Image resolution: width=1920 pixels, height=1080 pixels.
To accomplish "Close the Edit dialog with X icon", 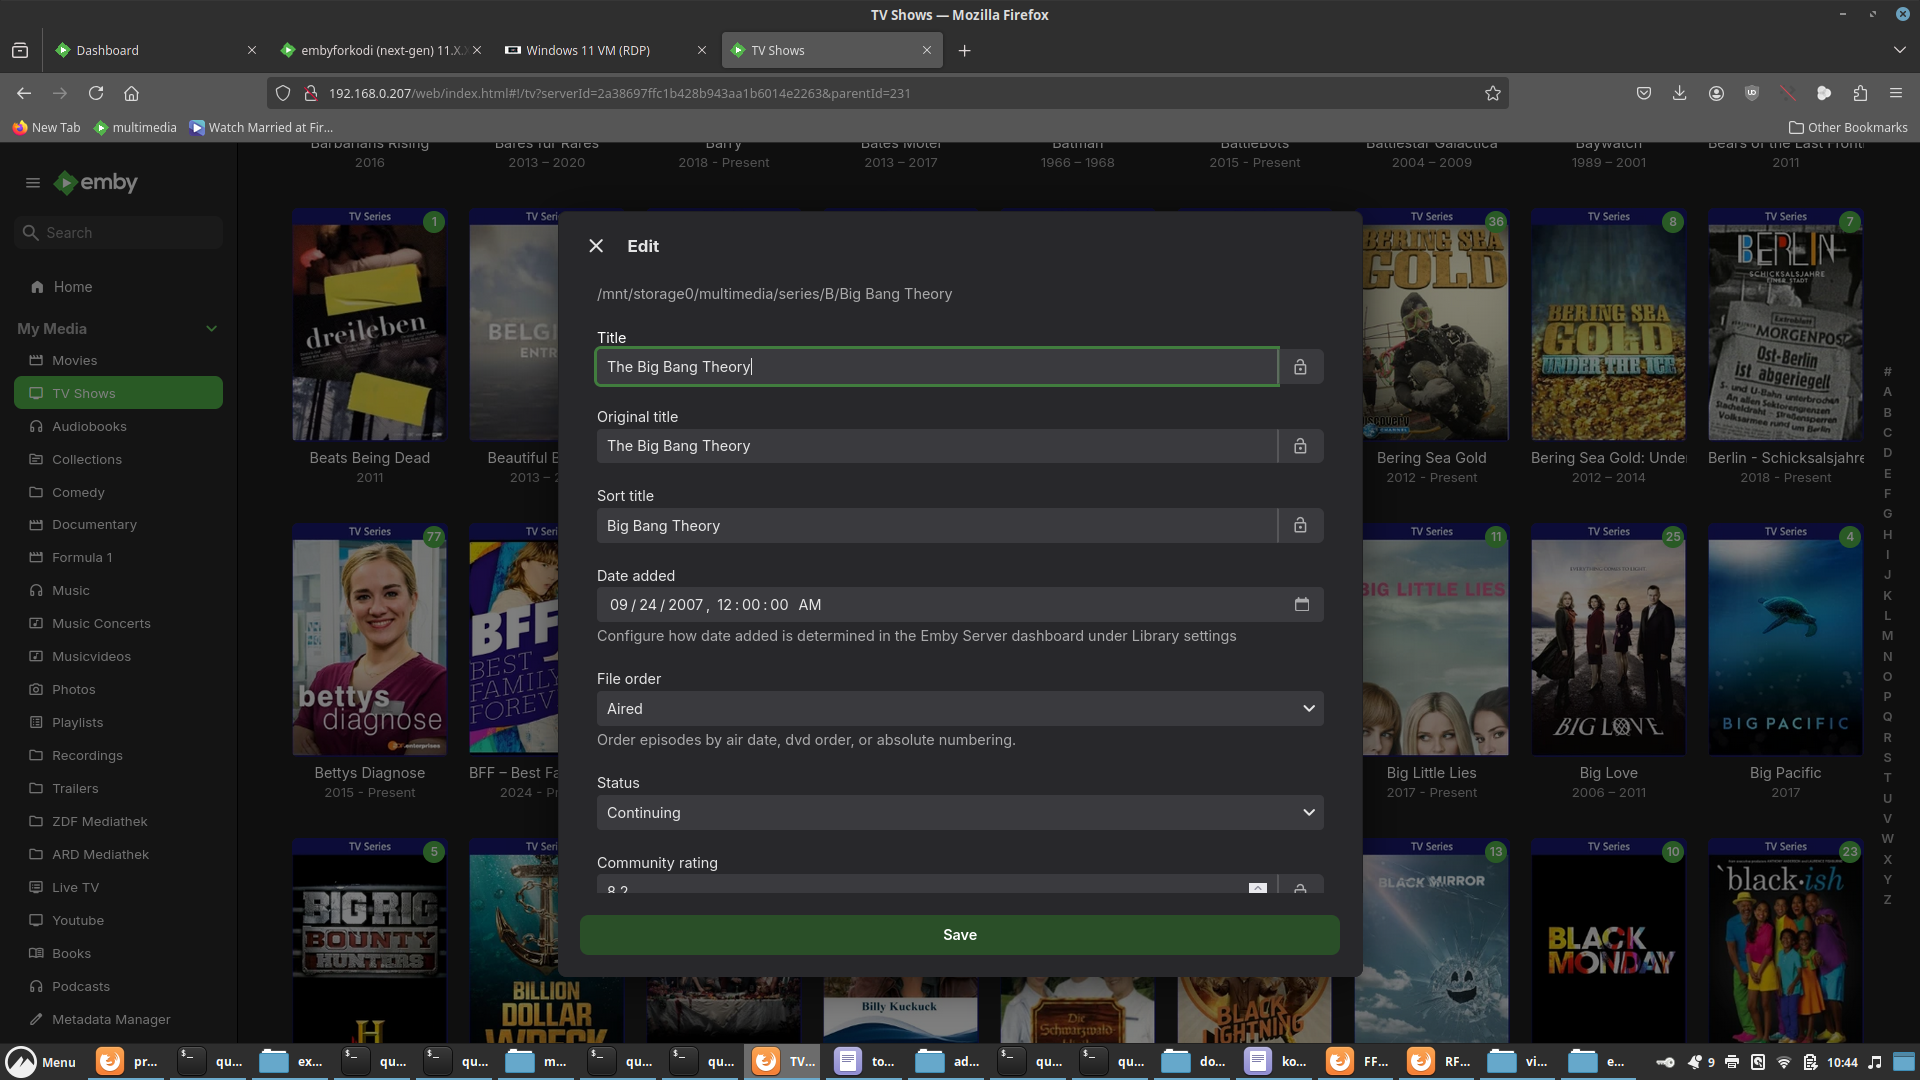I will pos(596,246).
